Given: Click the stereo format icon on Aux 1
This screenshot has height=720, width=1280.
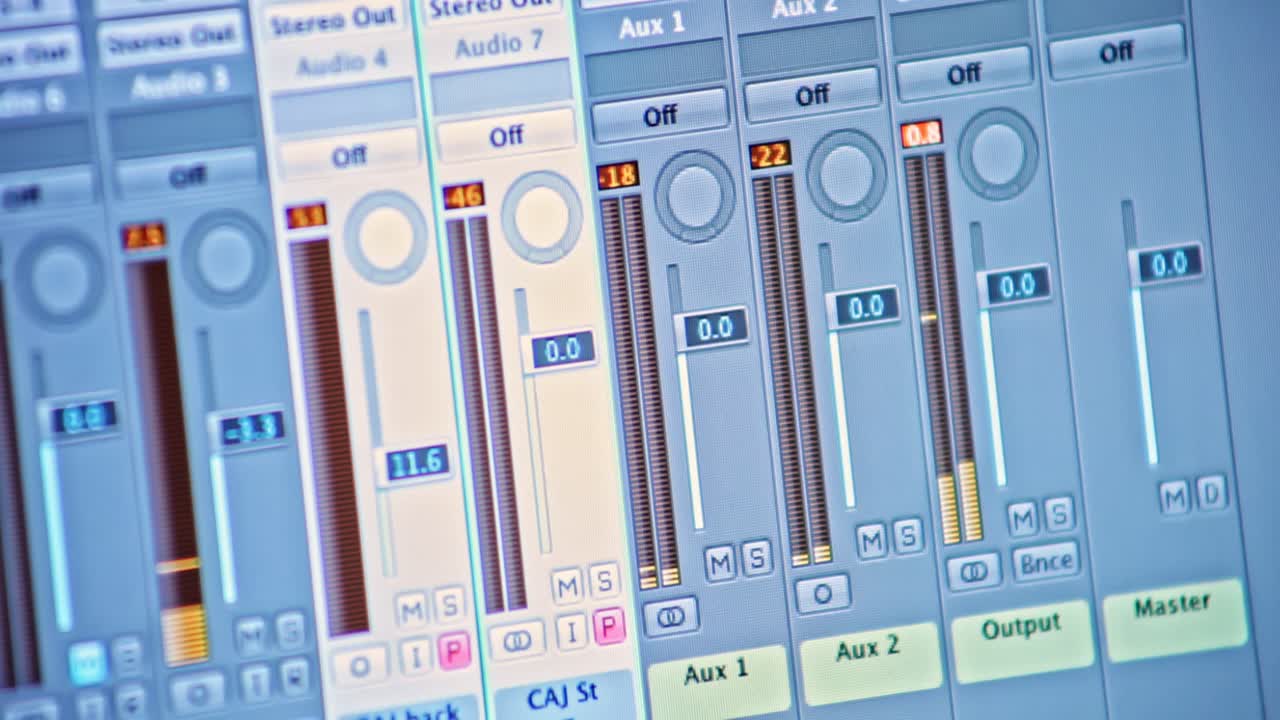Looking at the screenshot, I should coord(670,617).
